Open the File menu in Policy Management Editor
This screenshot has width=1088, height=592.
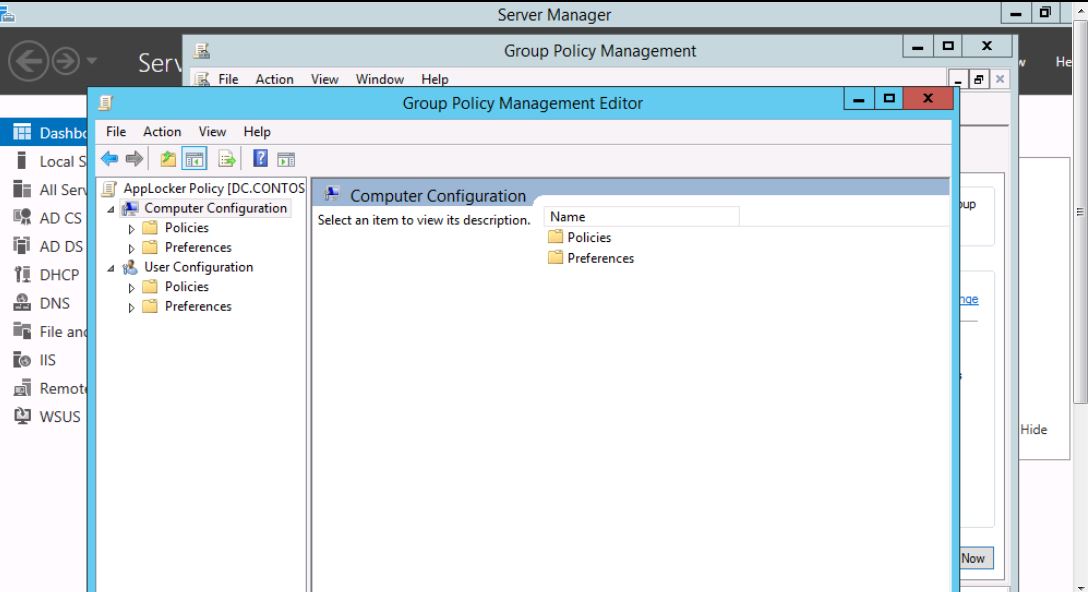click(x=116, y=132)
